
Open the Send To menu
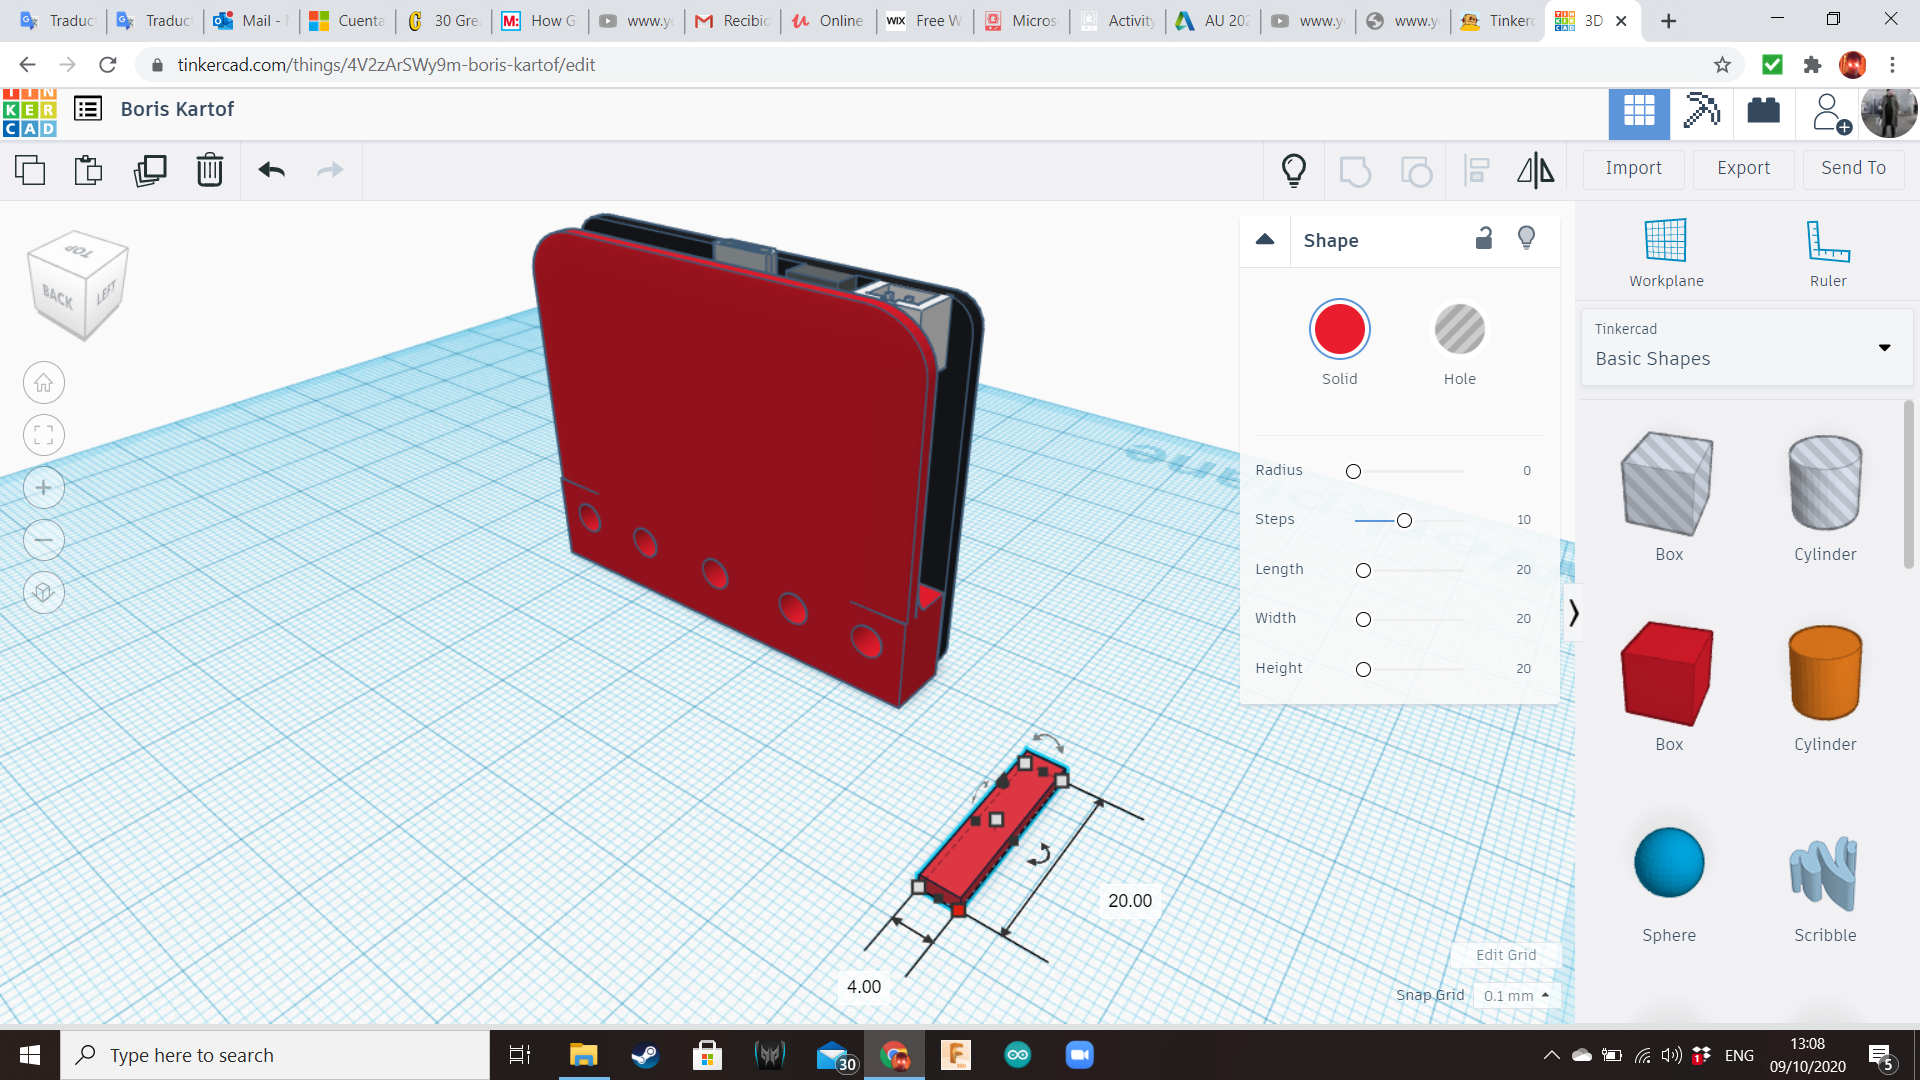[x=1853, y=167]
